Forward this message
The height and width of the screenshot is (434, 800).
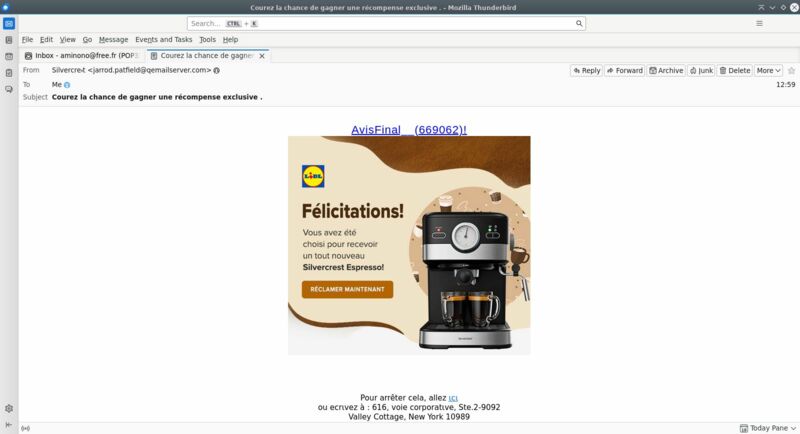tap(624, 70)
